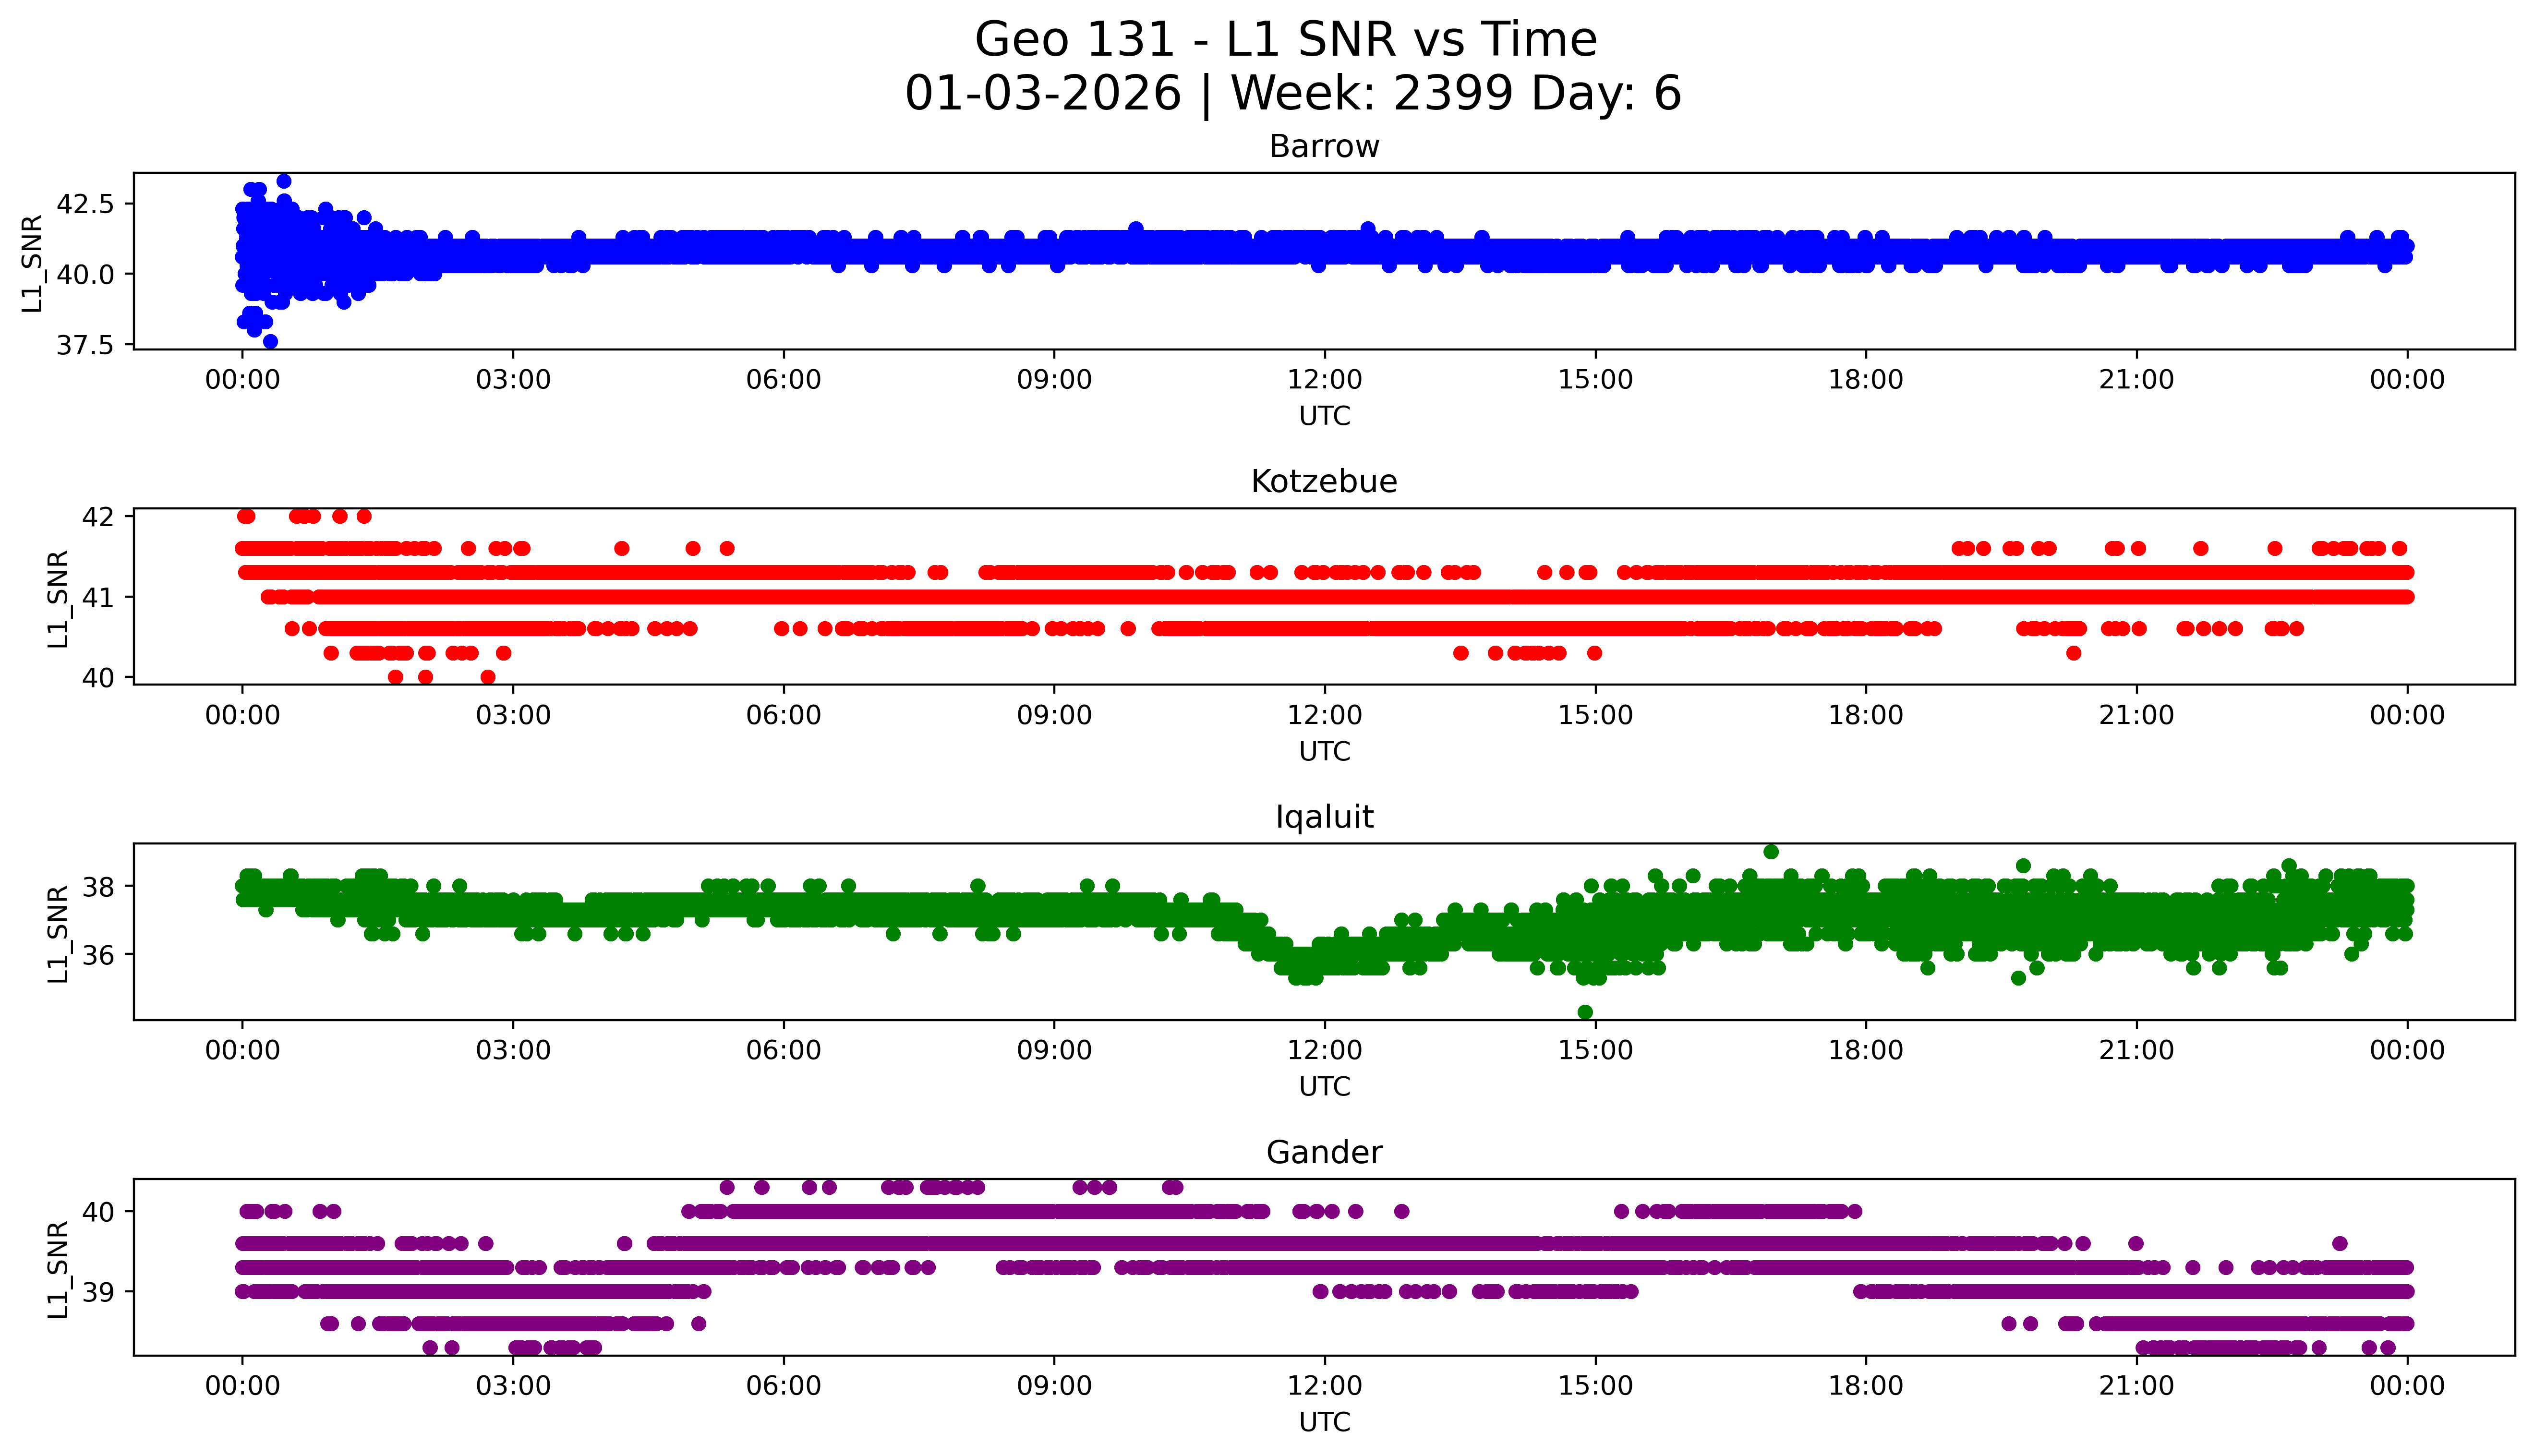The height and width of the screenshot is (1456, 2534).
Task: Click the 03:00 tick under Kotzebue plot
Action: 513,715
